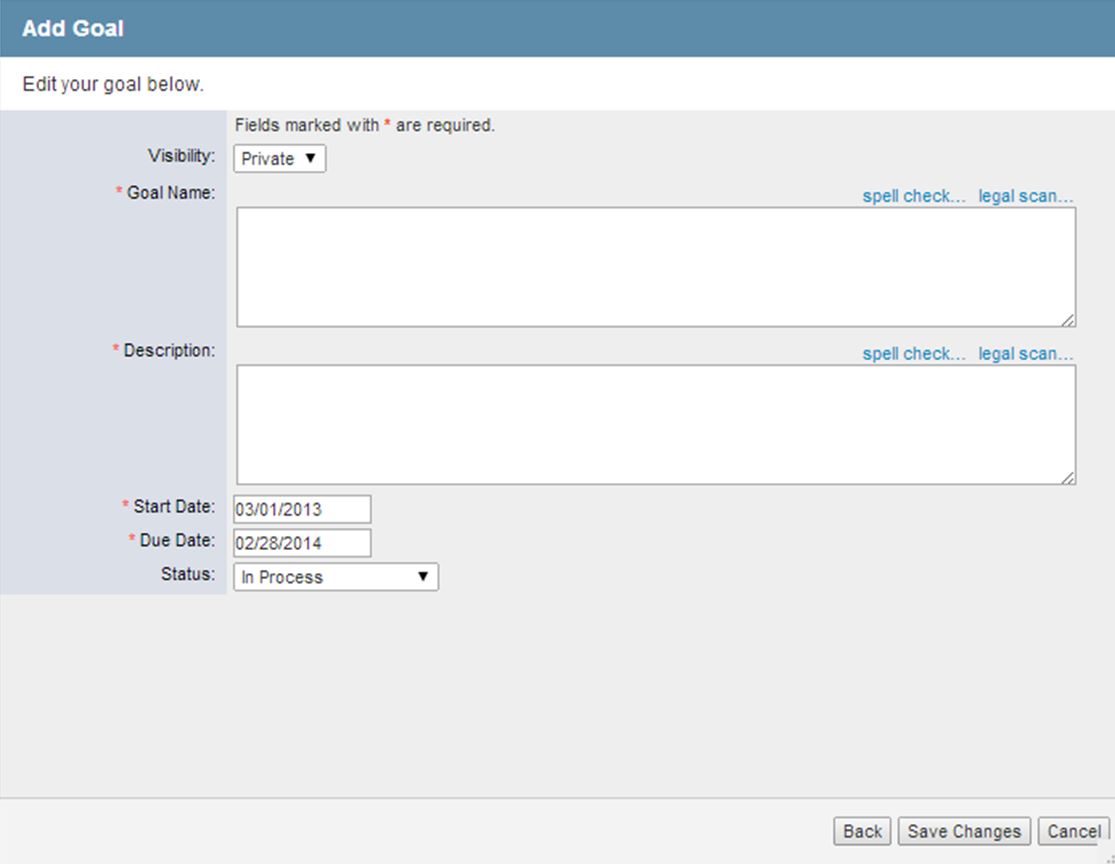
Task: Run spell check for Goal Name
Action: (x=913, y=196)
